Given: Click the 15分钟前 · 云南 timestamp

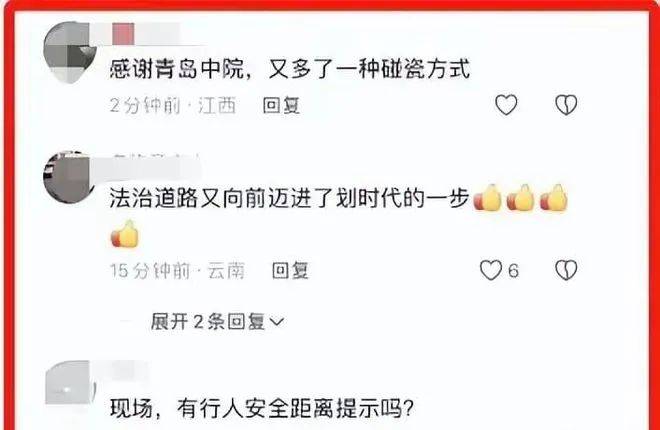Looking at the screenshot, I should point(177,271).
